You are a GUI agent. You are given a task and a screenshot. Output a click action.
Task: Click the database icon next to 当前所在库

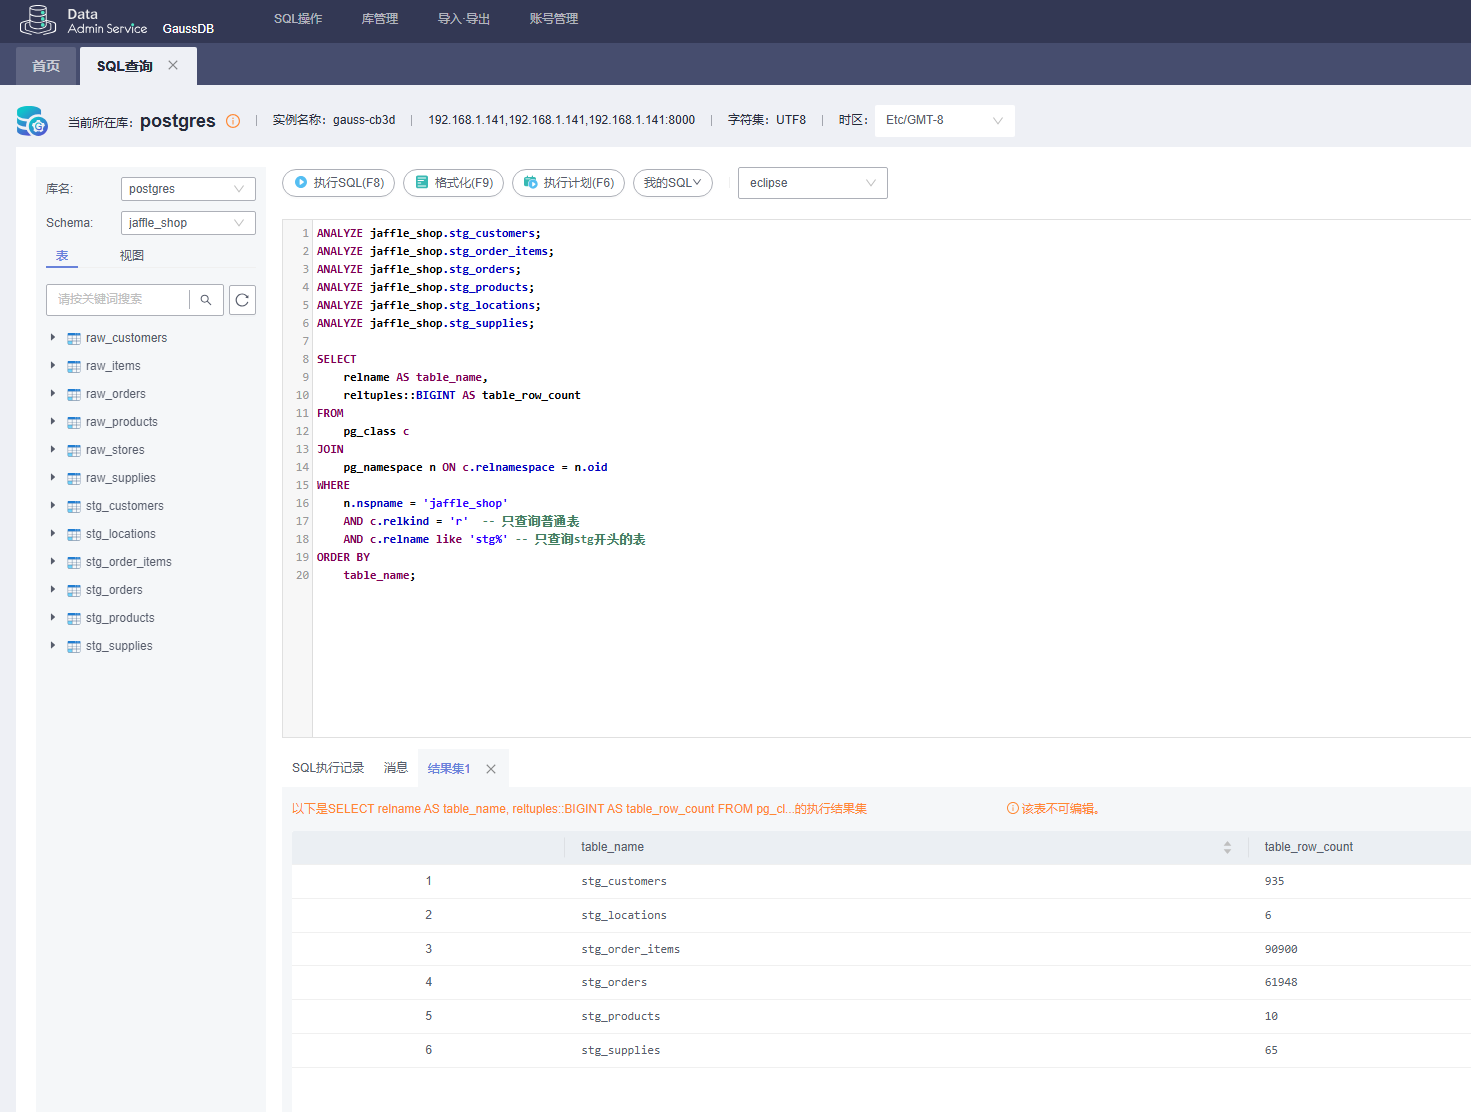[32, 121]
